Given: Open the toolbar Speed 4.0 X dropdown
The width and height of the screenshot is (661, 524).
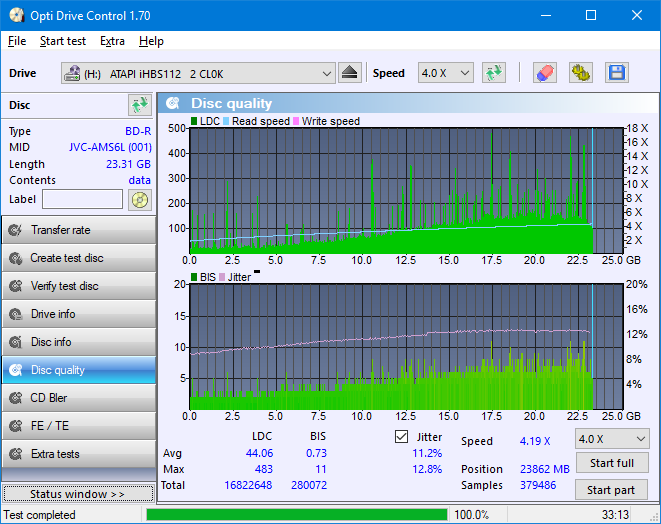Looking at the screenshot, I should pos(445,73).
